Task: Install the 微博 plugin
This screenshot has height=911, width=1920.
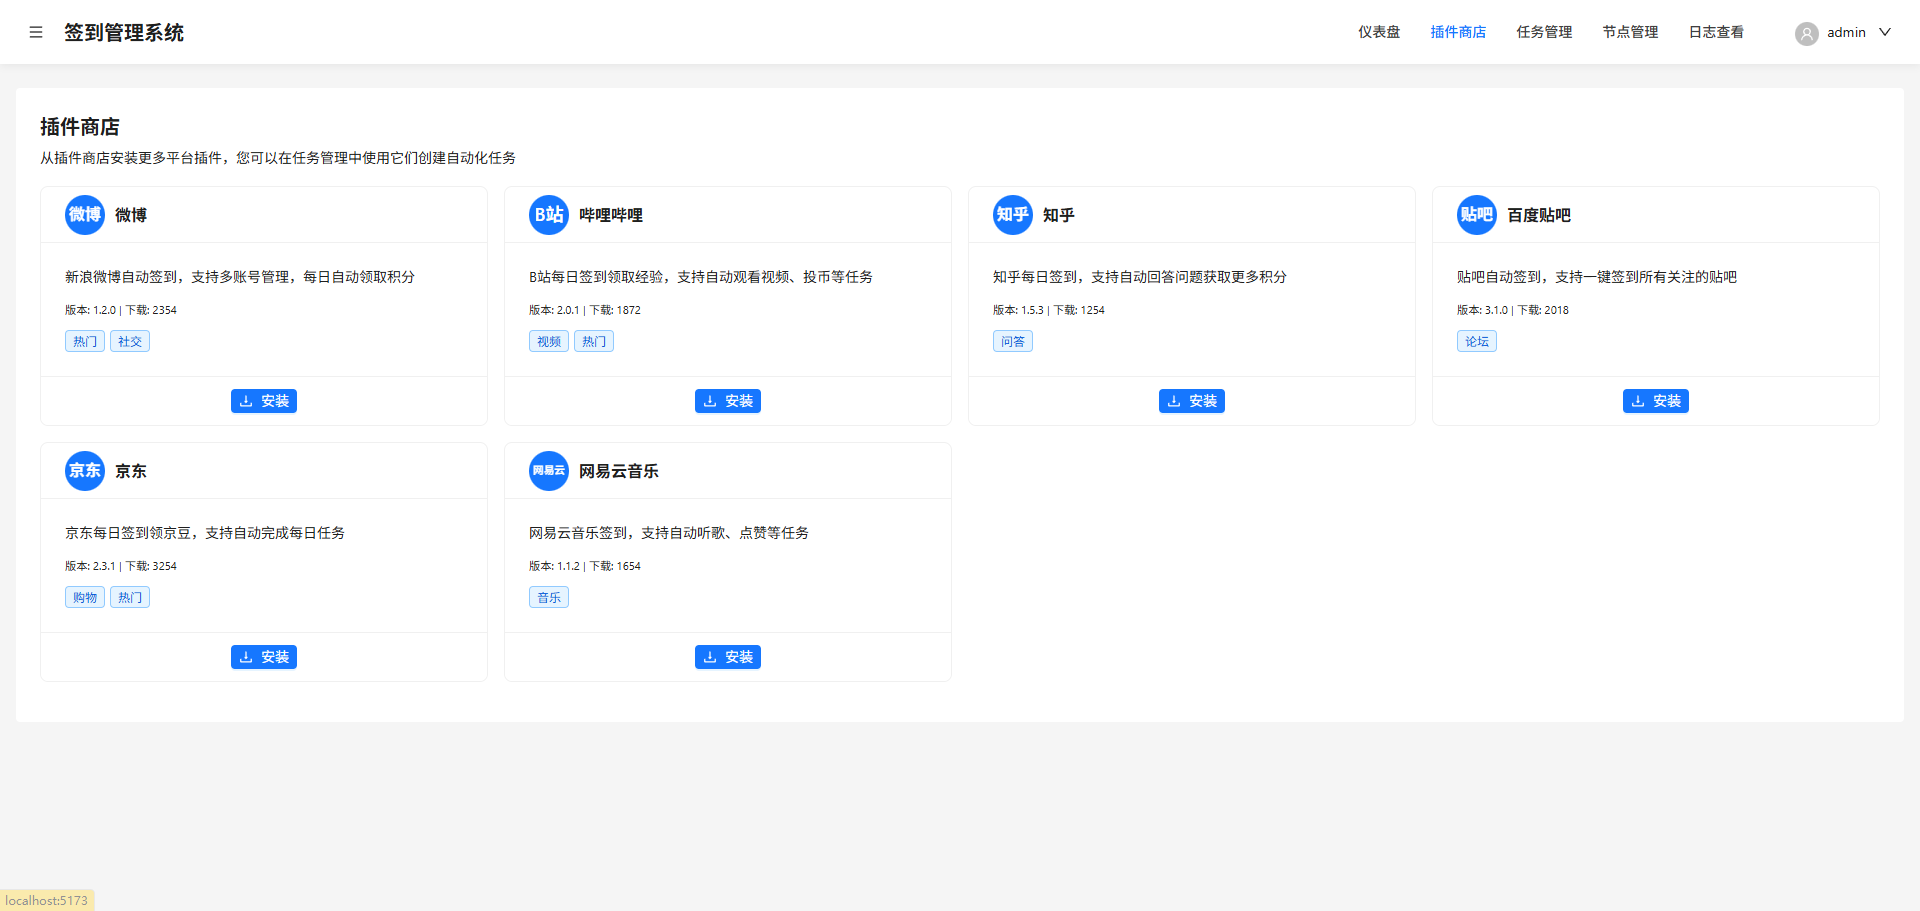Action: [x=264, y=401]
